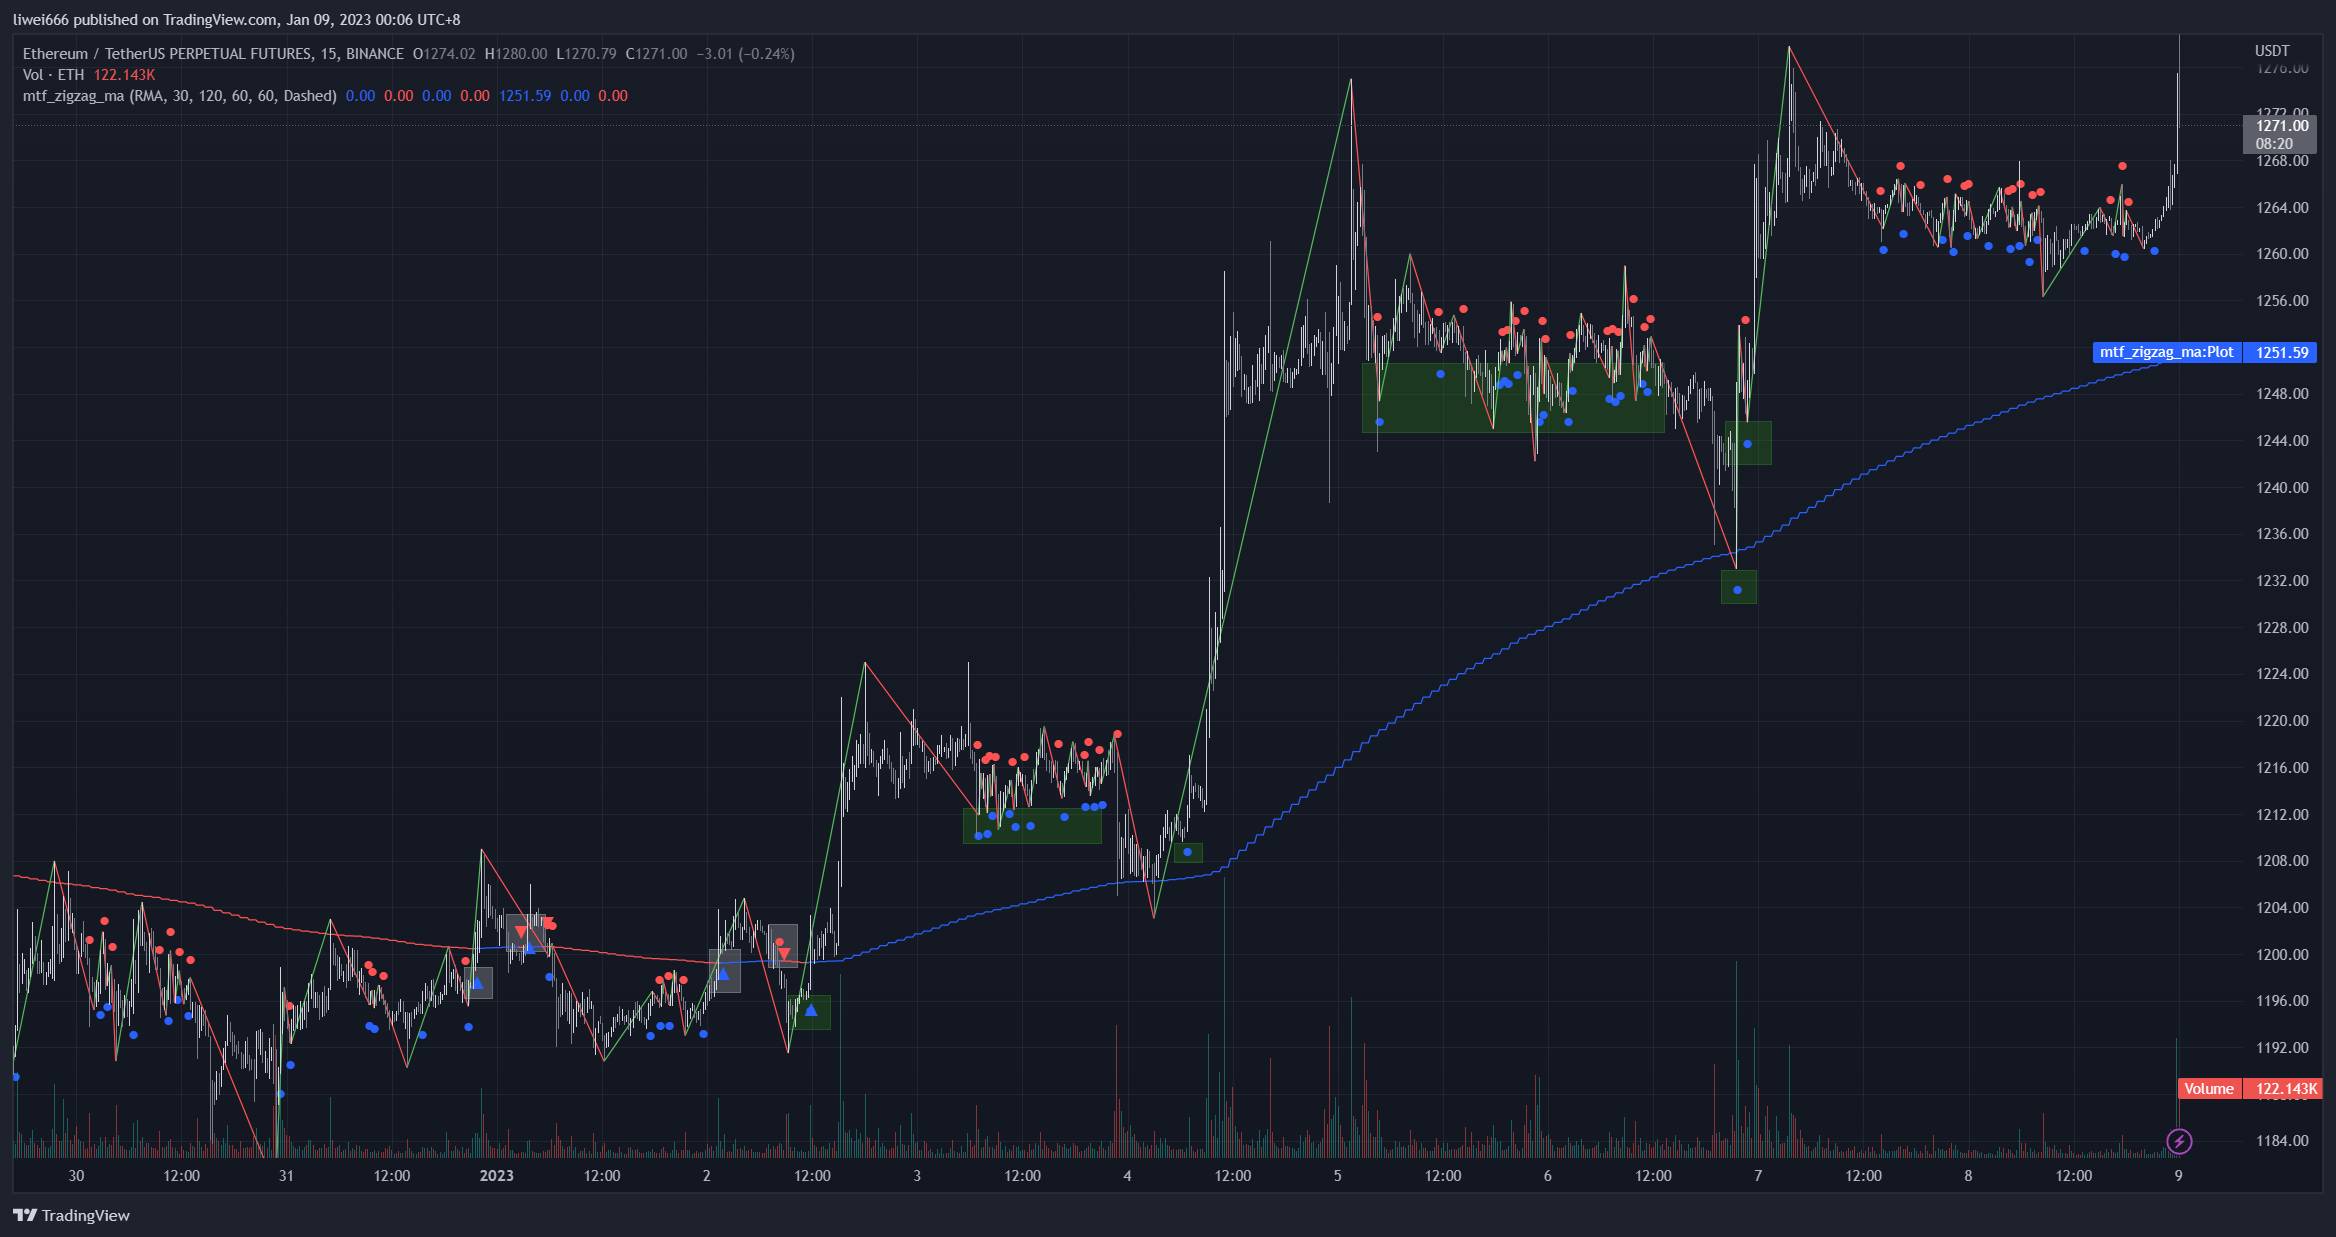The height and width of the screenshot is (1237, 2336).
Task: Click the 1251.59 value on price axis
Action: (x=2282, y=352)
